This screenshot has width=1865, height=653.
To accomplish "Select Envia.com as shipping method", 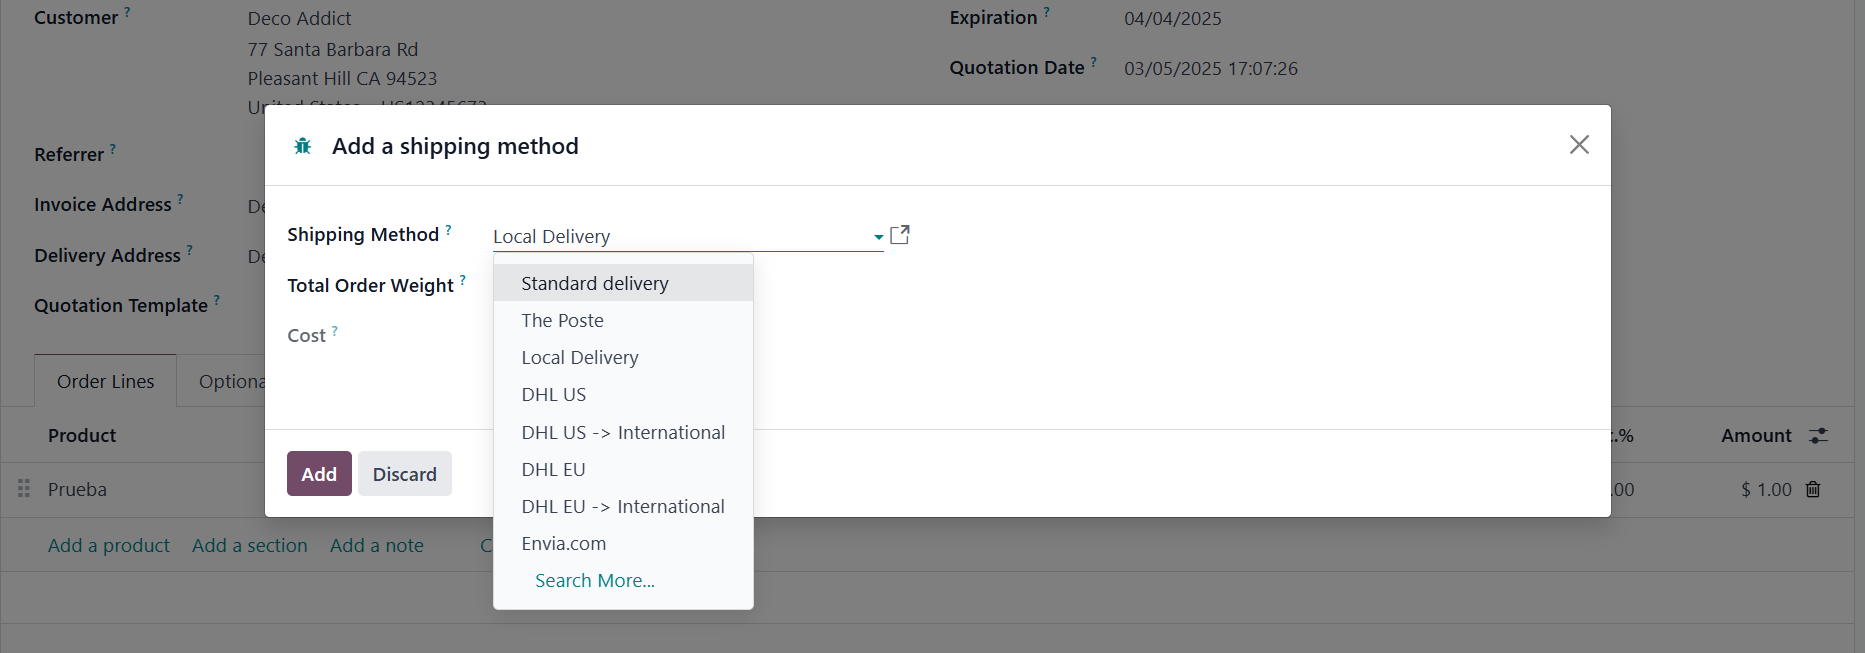I will 563,543.
